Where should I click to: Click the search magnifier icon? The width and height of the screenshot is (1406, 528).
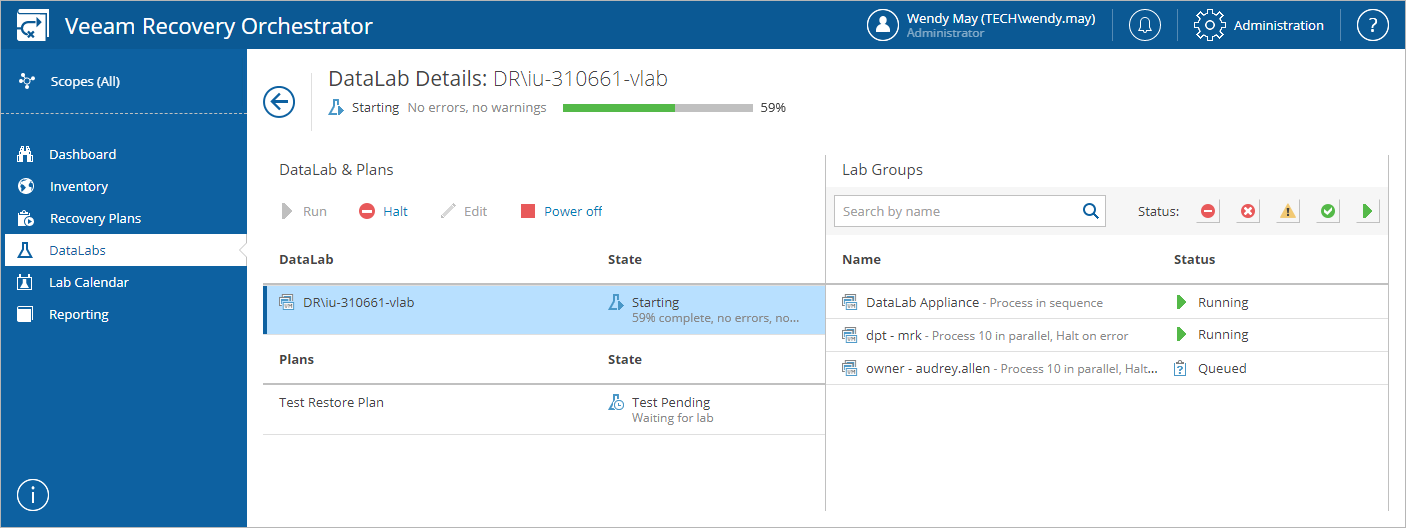point(1091,211)
